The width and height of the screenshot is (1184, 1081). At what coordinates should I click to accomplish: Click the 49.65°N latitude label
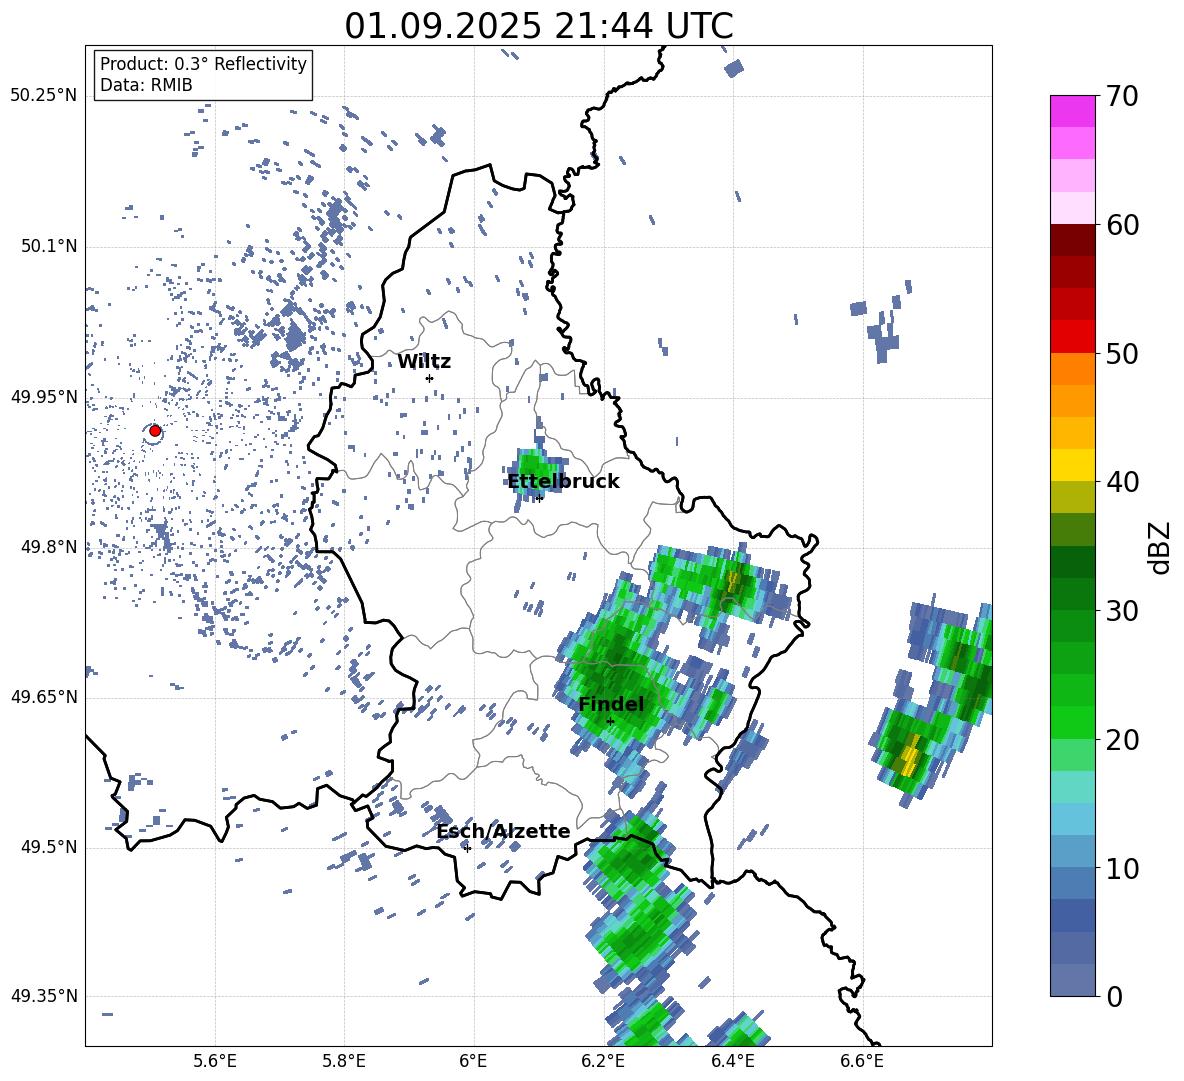44,697
